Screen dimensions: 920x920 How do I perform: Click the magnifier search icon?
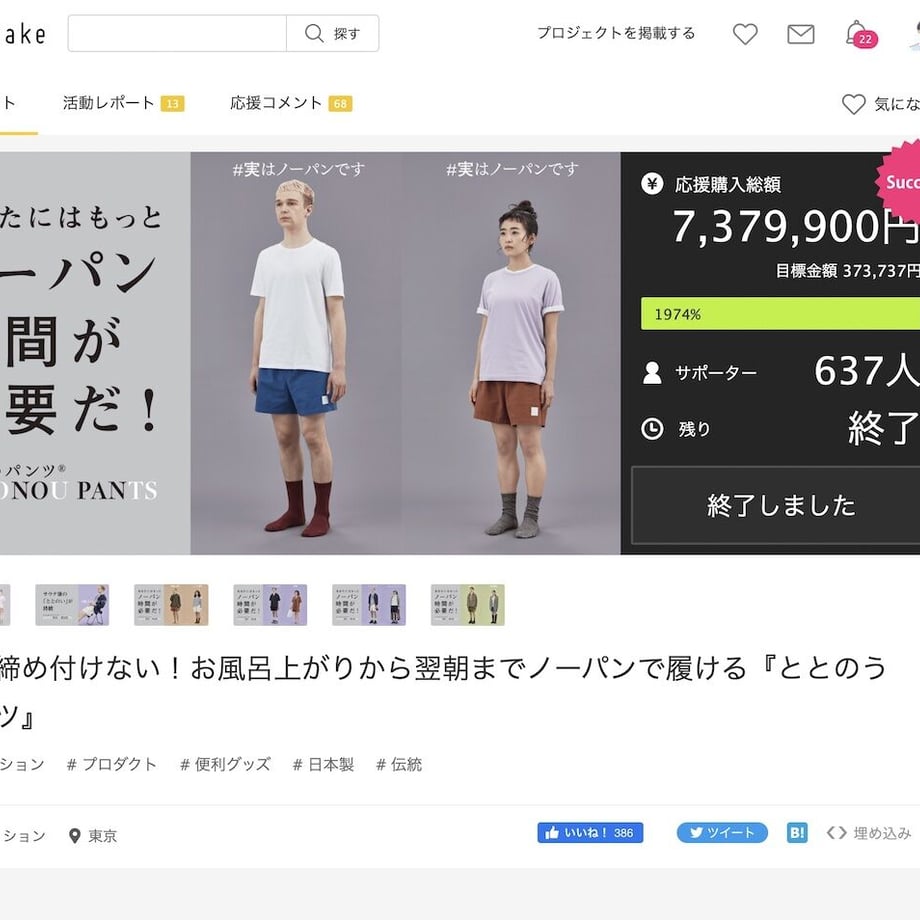(314, 33)
